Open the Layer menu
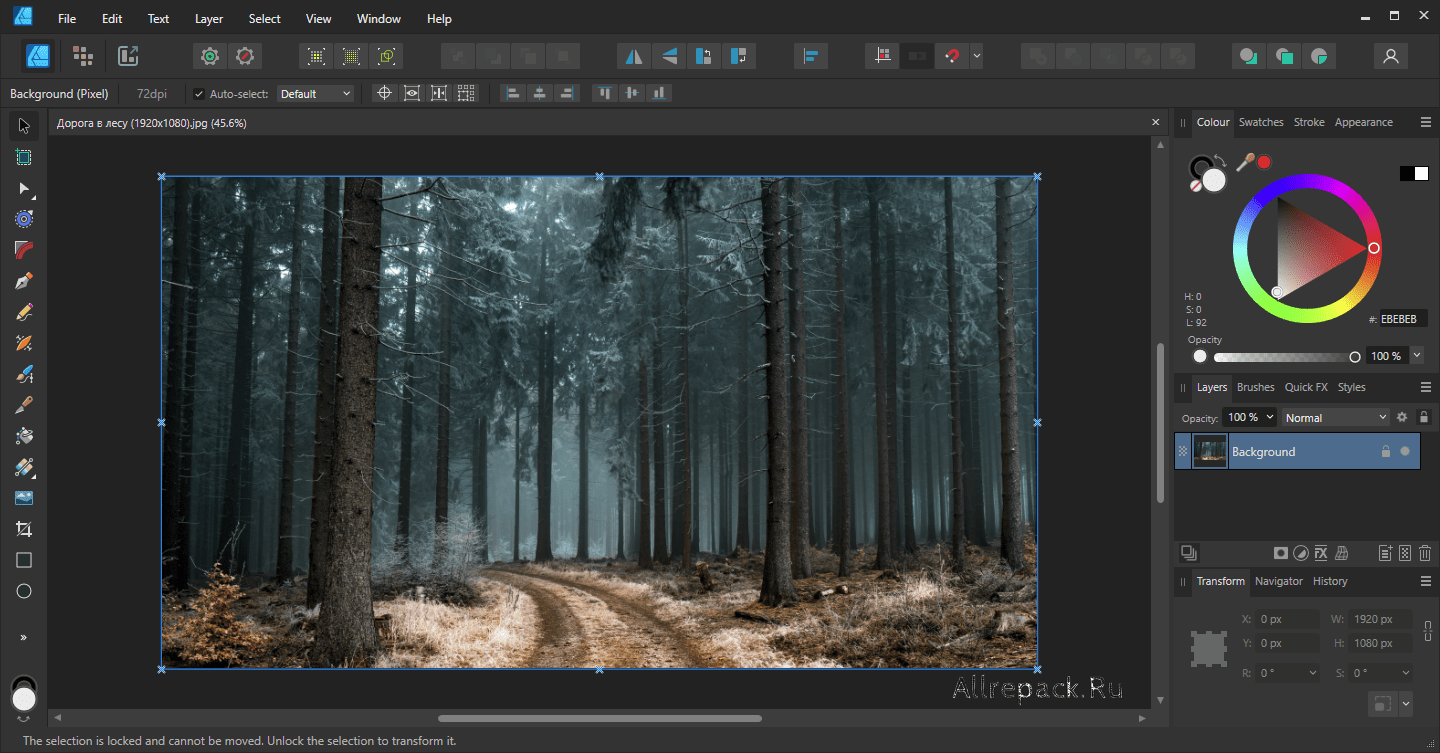 [209, 19]
